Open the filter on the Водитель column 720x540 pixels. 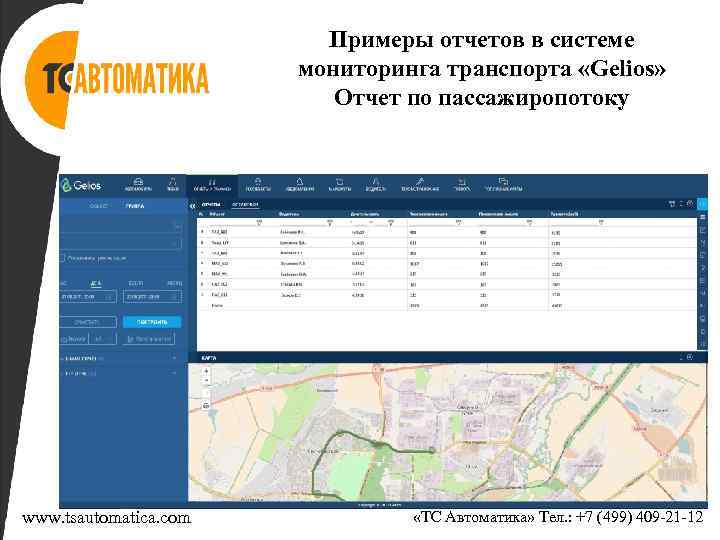coord(330,223)
